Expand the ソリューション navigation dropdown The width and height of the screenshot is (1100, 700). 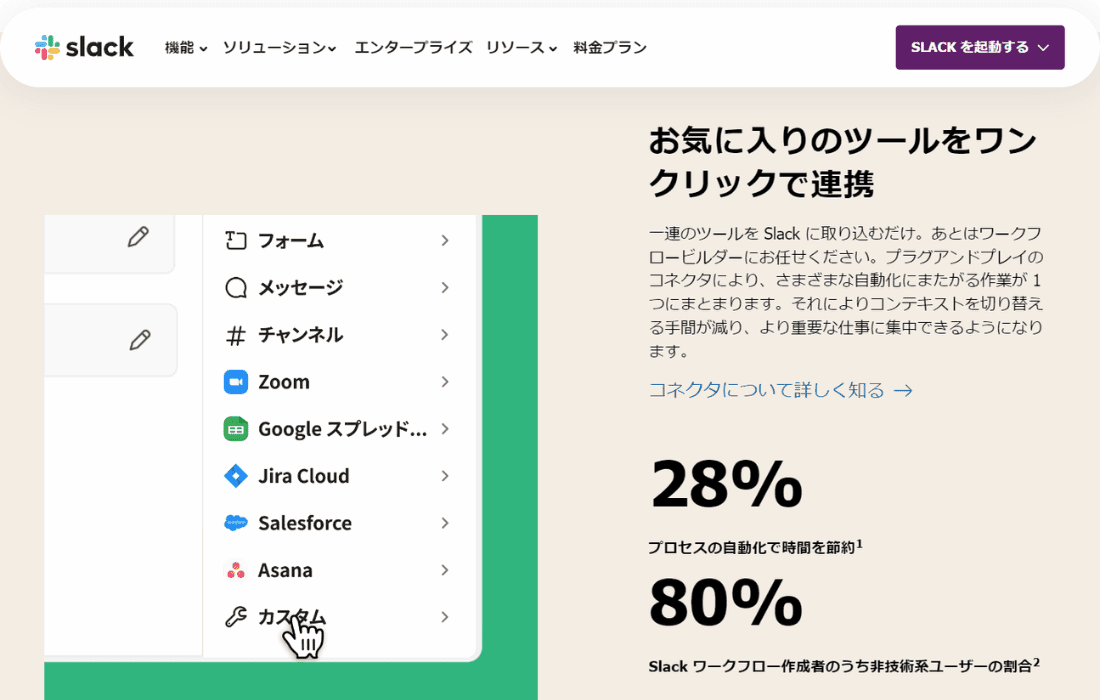coord(280,48)
